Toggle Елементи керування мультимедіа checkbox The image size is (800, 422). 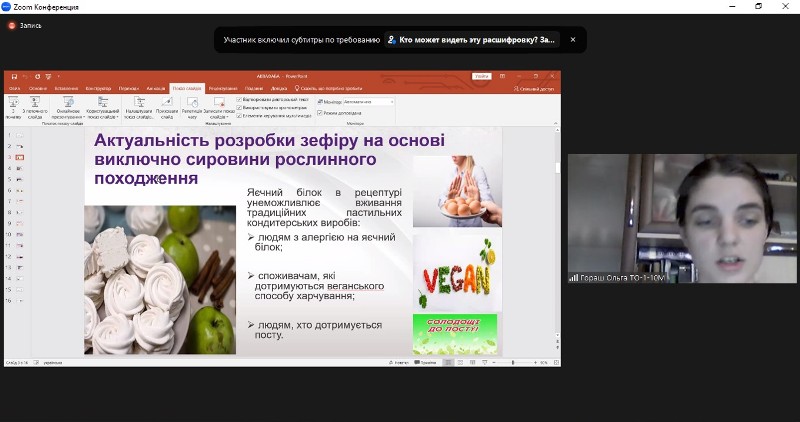240,116
